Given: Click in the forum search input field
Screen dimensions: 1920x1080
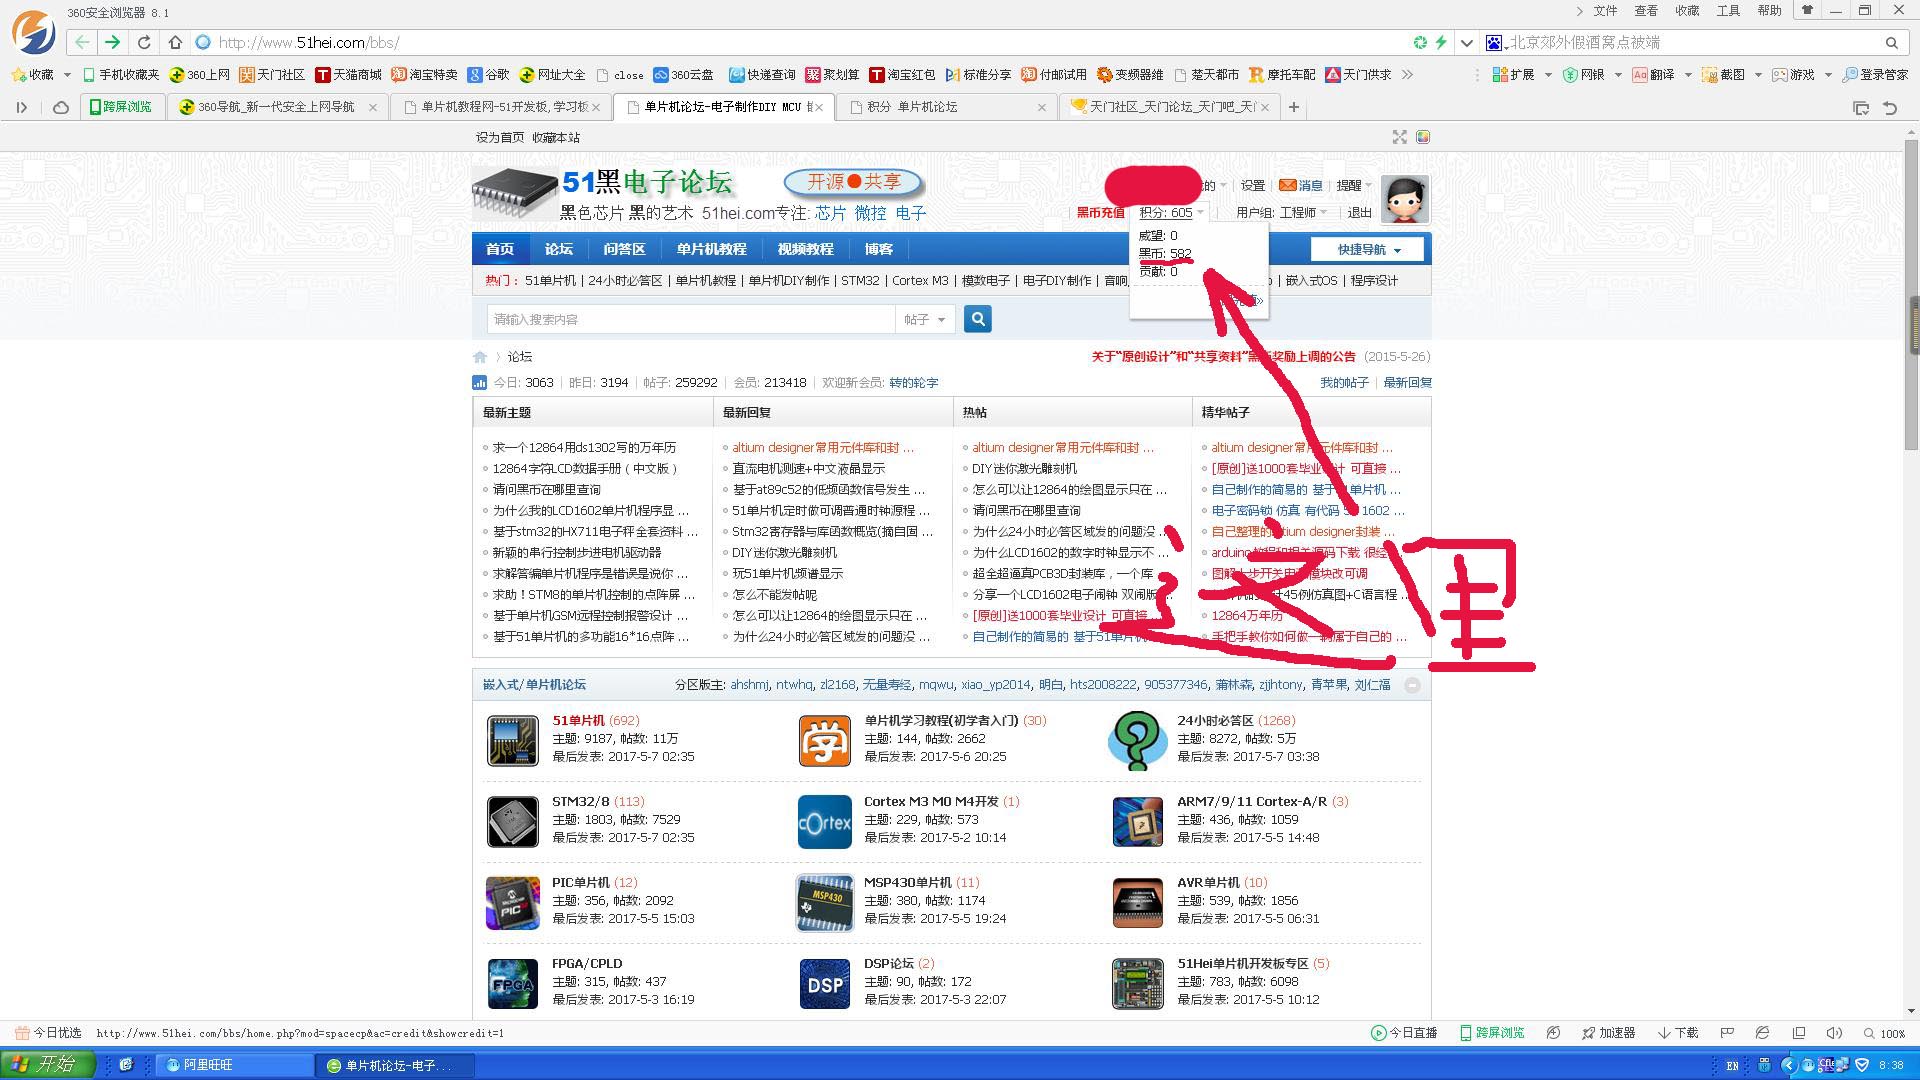Looking at the screenshot, I should coord(690,319).
